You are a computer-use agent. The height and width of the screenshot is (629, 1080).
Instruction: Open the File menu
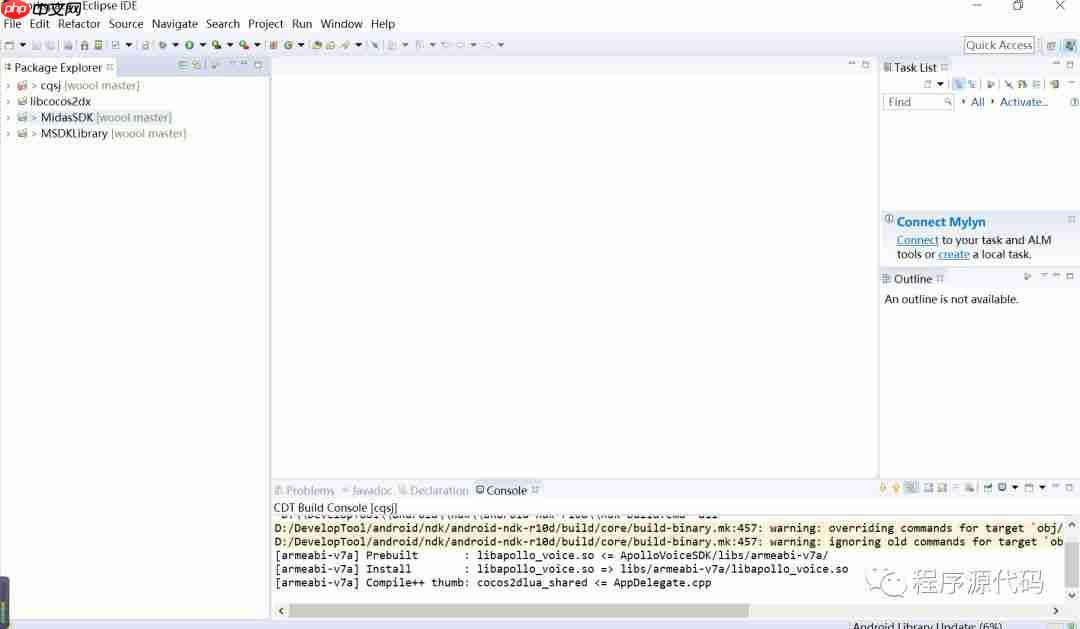tap(12, 24)
